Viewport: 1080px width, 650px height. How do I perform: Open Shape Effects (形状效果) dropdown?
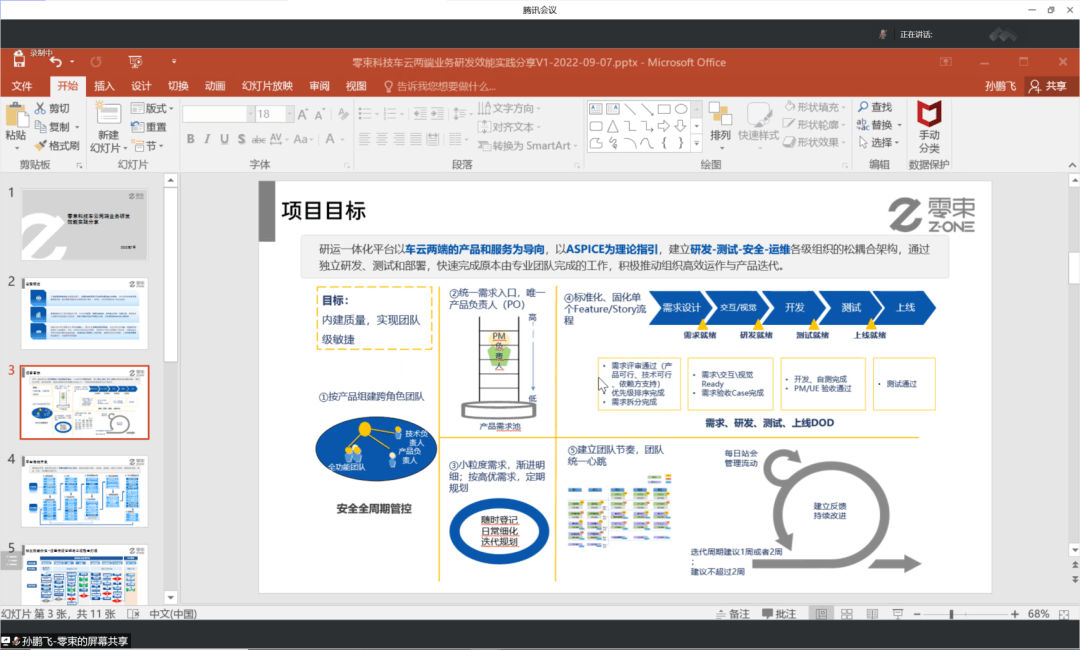pos(815,142)
